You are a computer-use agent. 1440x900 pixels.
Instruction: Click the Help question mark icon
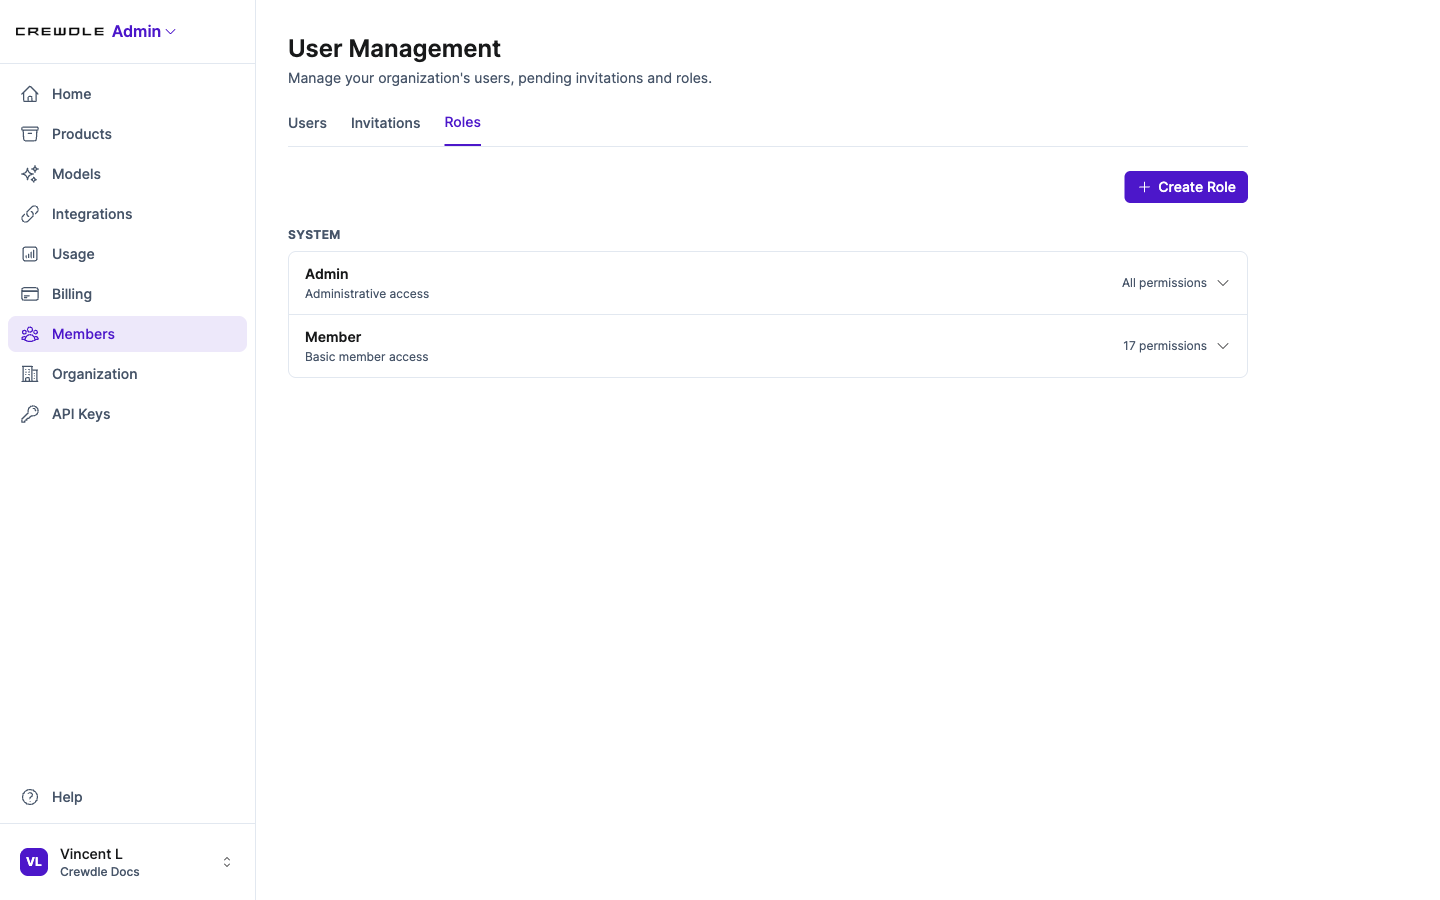click(30, 797)
